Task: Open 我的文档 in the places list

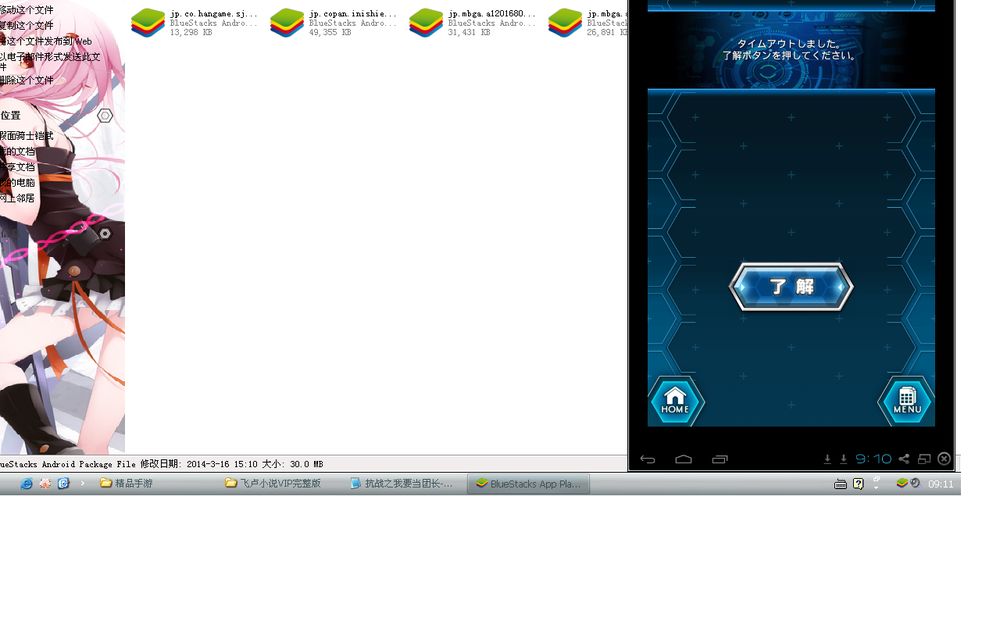Action: pos(18,151)
